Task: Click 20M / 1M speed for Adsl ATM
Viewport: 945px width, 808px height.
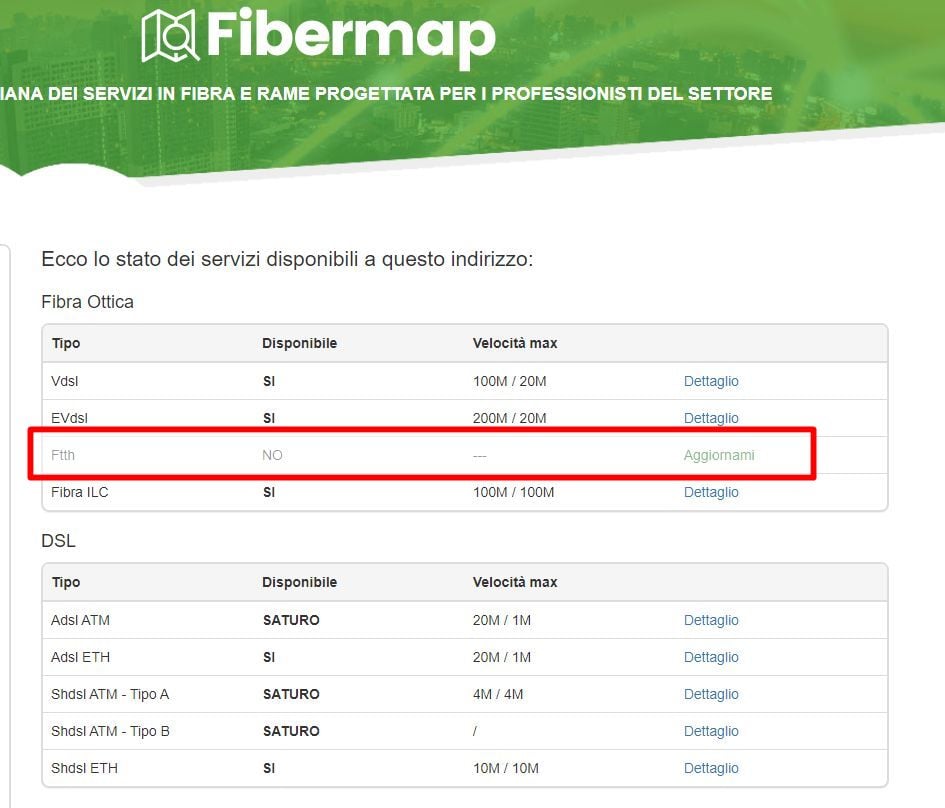Action: (x=501, y=621)
